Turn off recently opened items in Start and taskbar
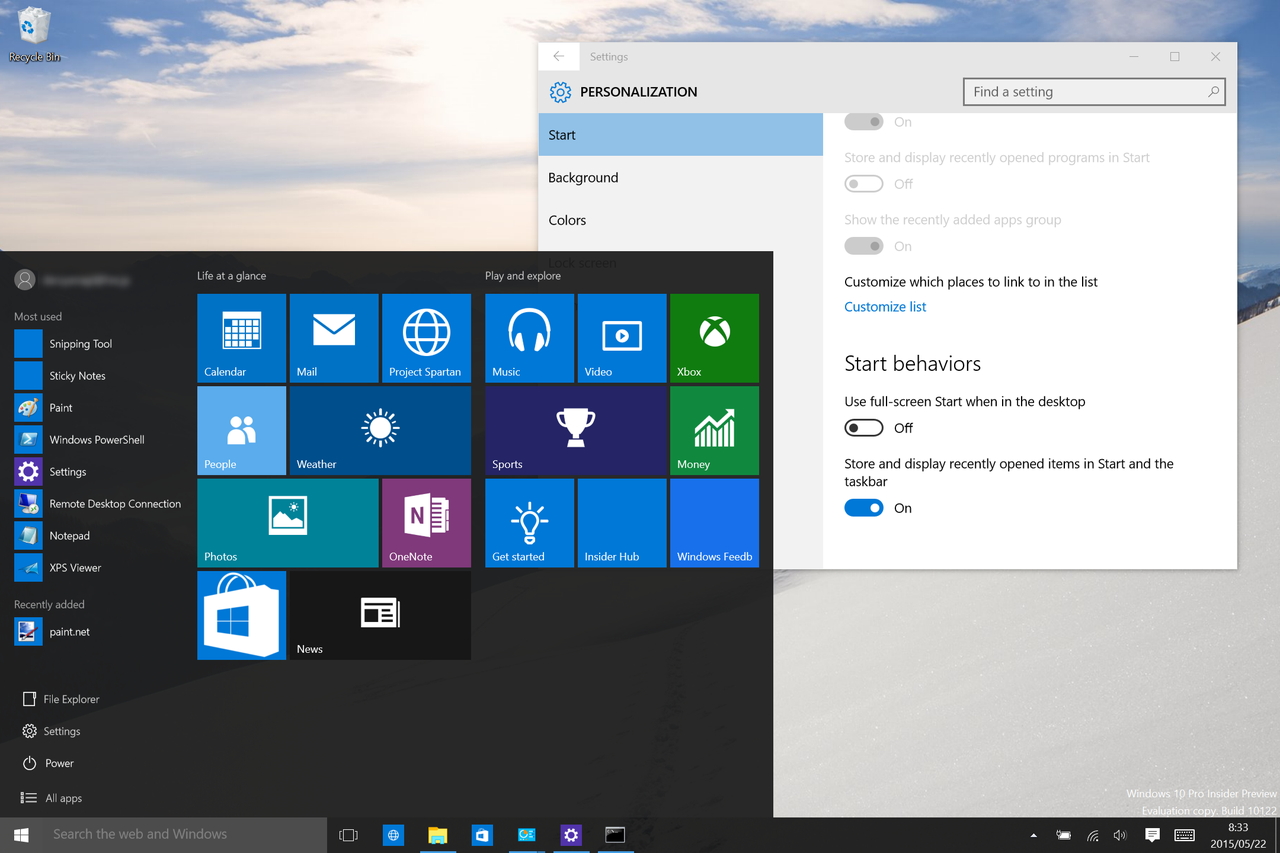The width and height of the screenshot is (1280, 853). 864,508
